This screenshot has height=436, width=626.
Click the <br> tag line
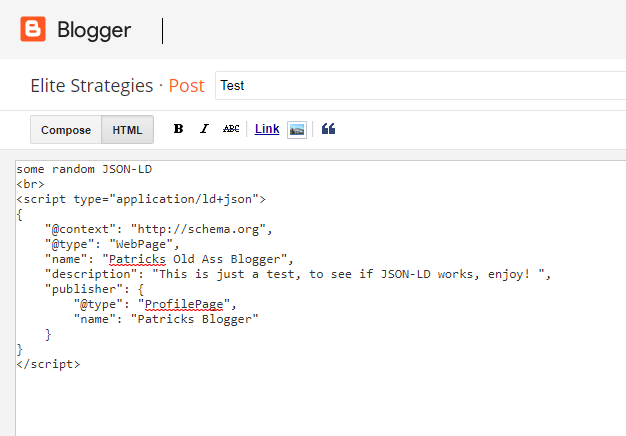(30, 184)
